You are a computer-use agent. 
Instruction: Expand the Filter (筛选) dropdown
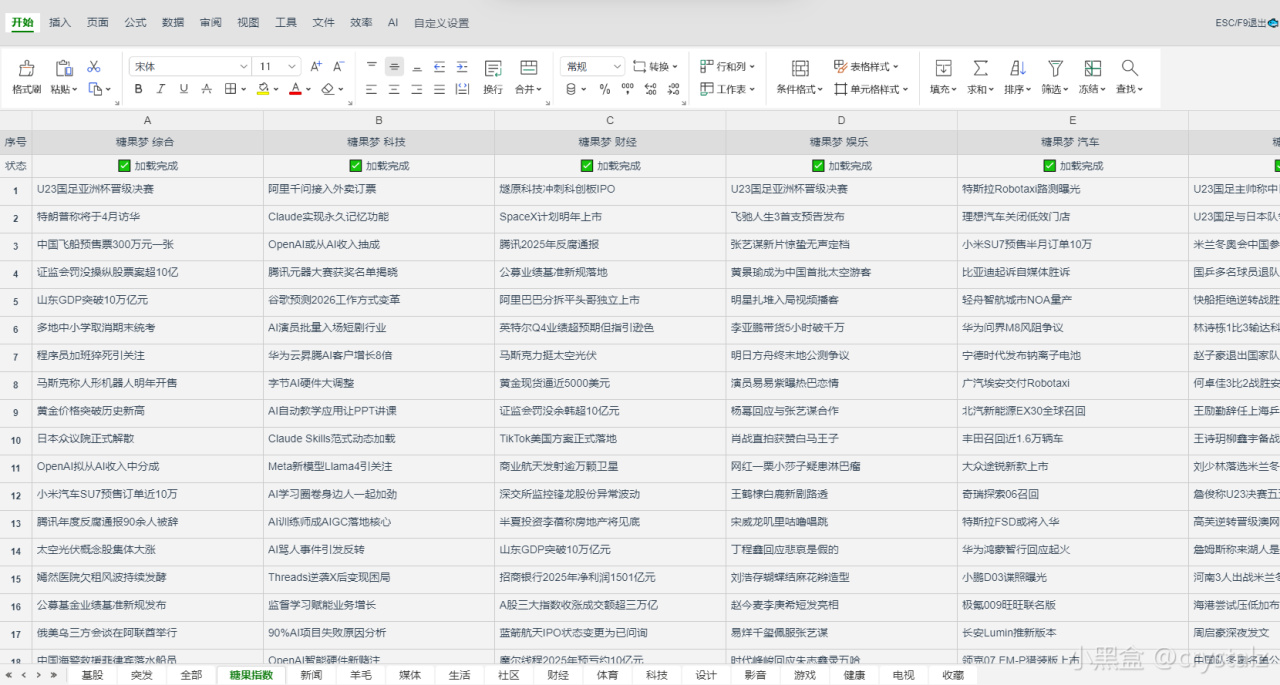(x=1055, y=89)
